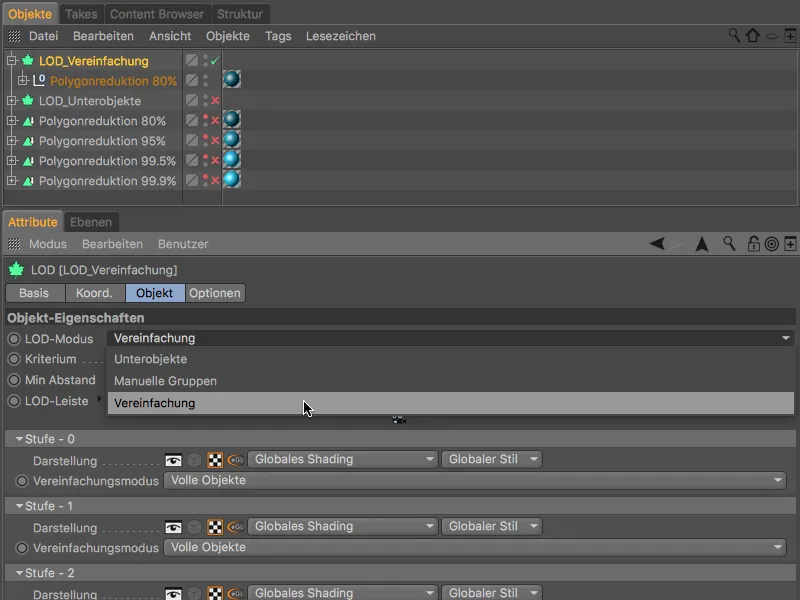
Task: Click the eye filter icon in Object Manager toolbar
Action: tap(772, 36)
